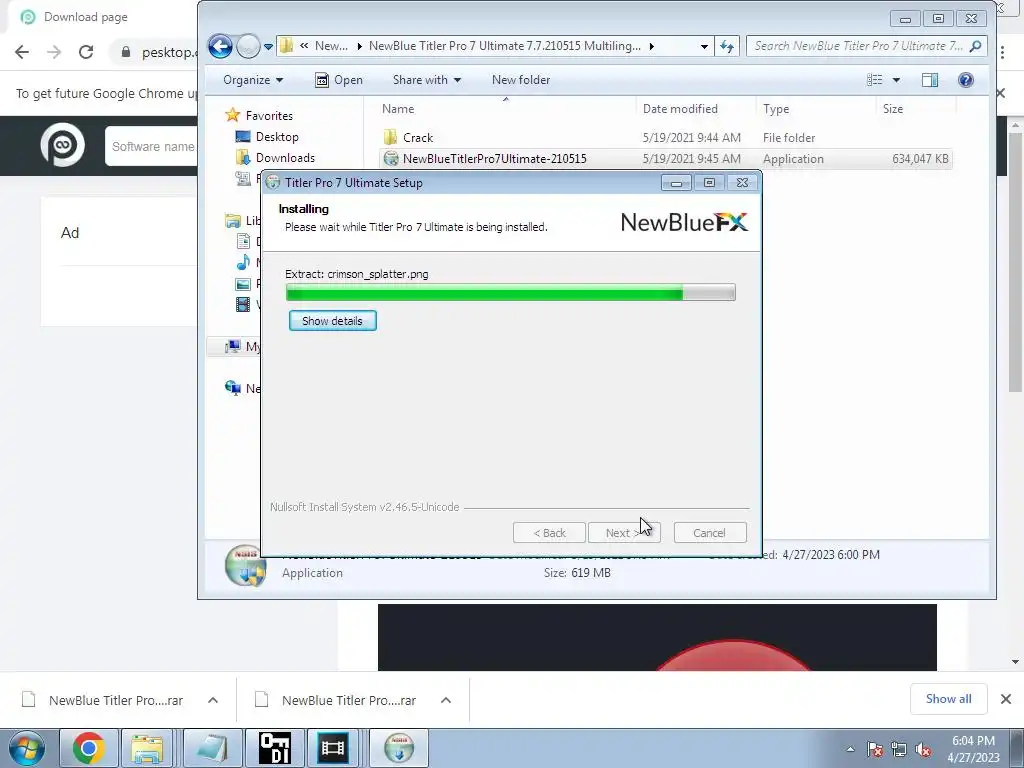Click the green installation progress bar
Image resolution: width=1024 pixels, height=768 pixels.
click(x=510, y=292)
